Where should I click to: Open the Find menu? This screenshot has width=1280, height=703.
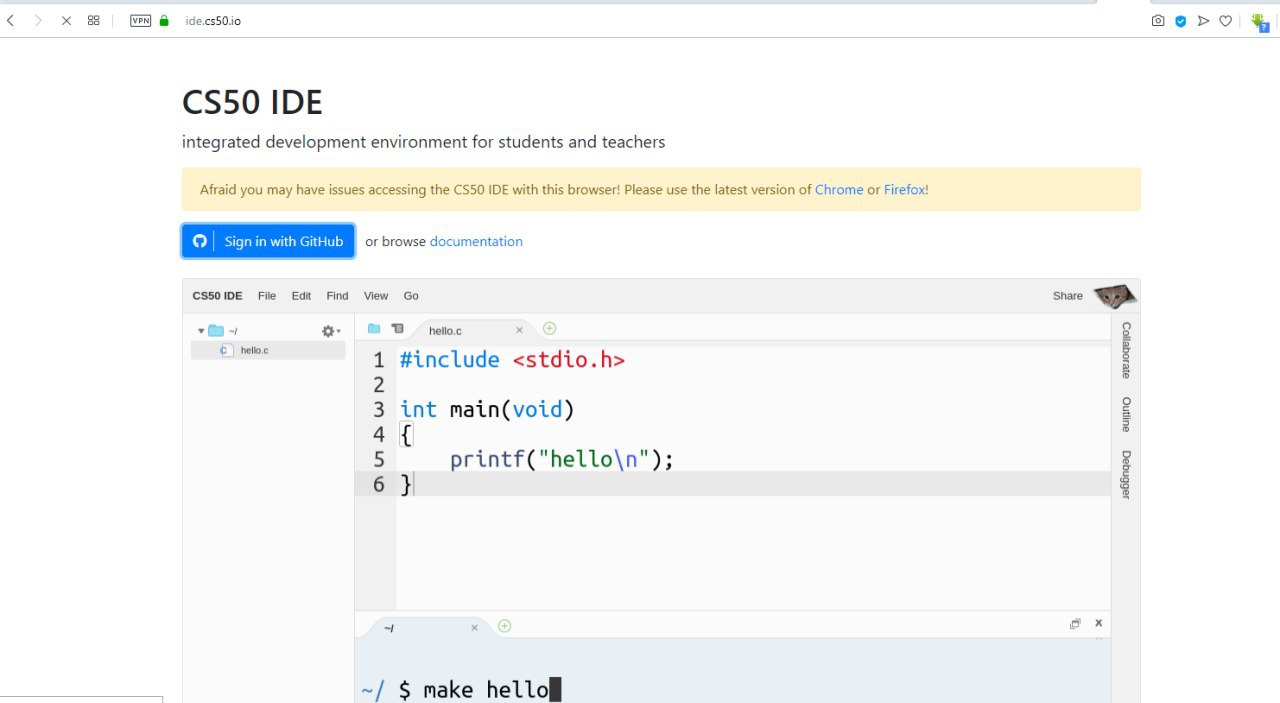(337, 296)
